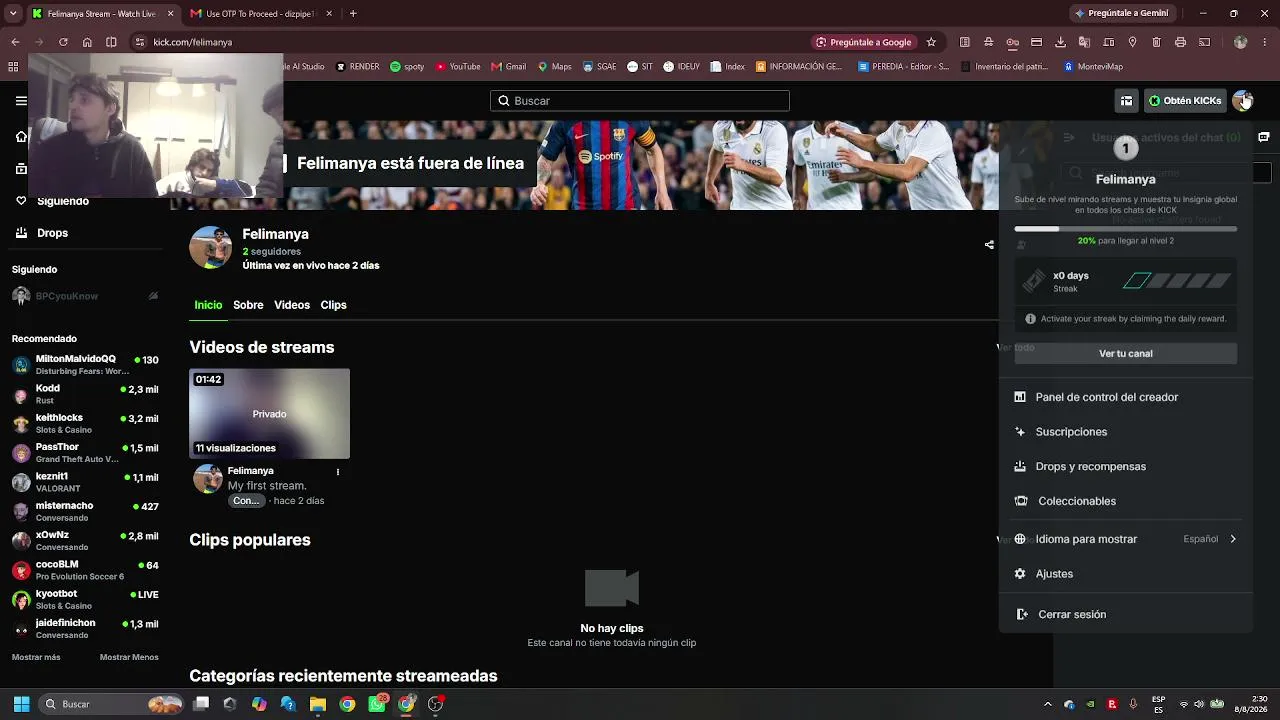This screenshot has height=720, width=1280.
Task: Open File Explorer from the taskbar
Action: click(x=318, y=704)
